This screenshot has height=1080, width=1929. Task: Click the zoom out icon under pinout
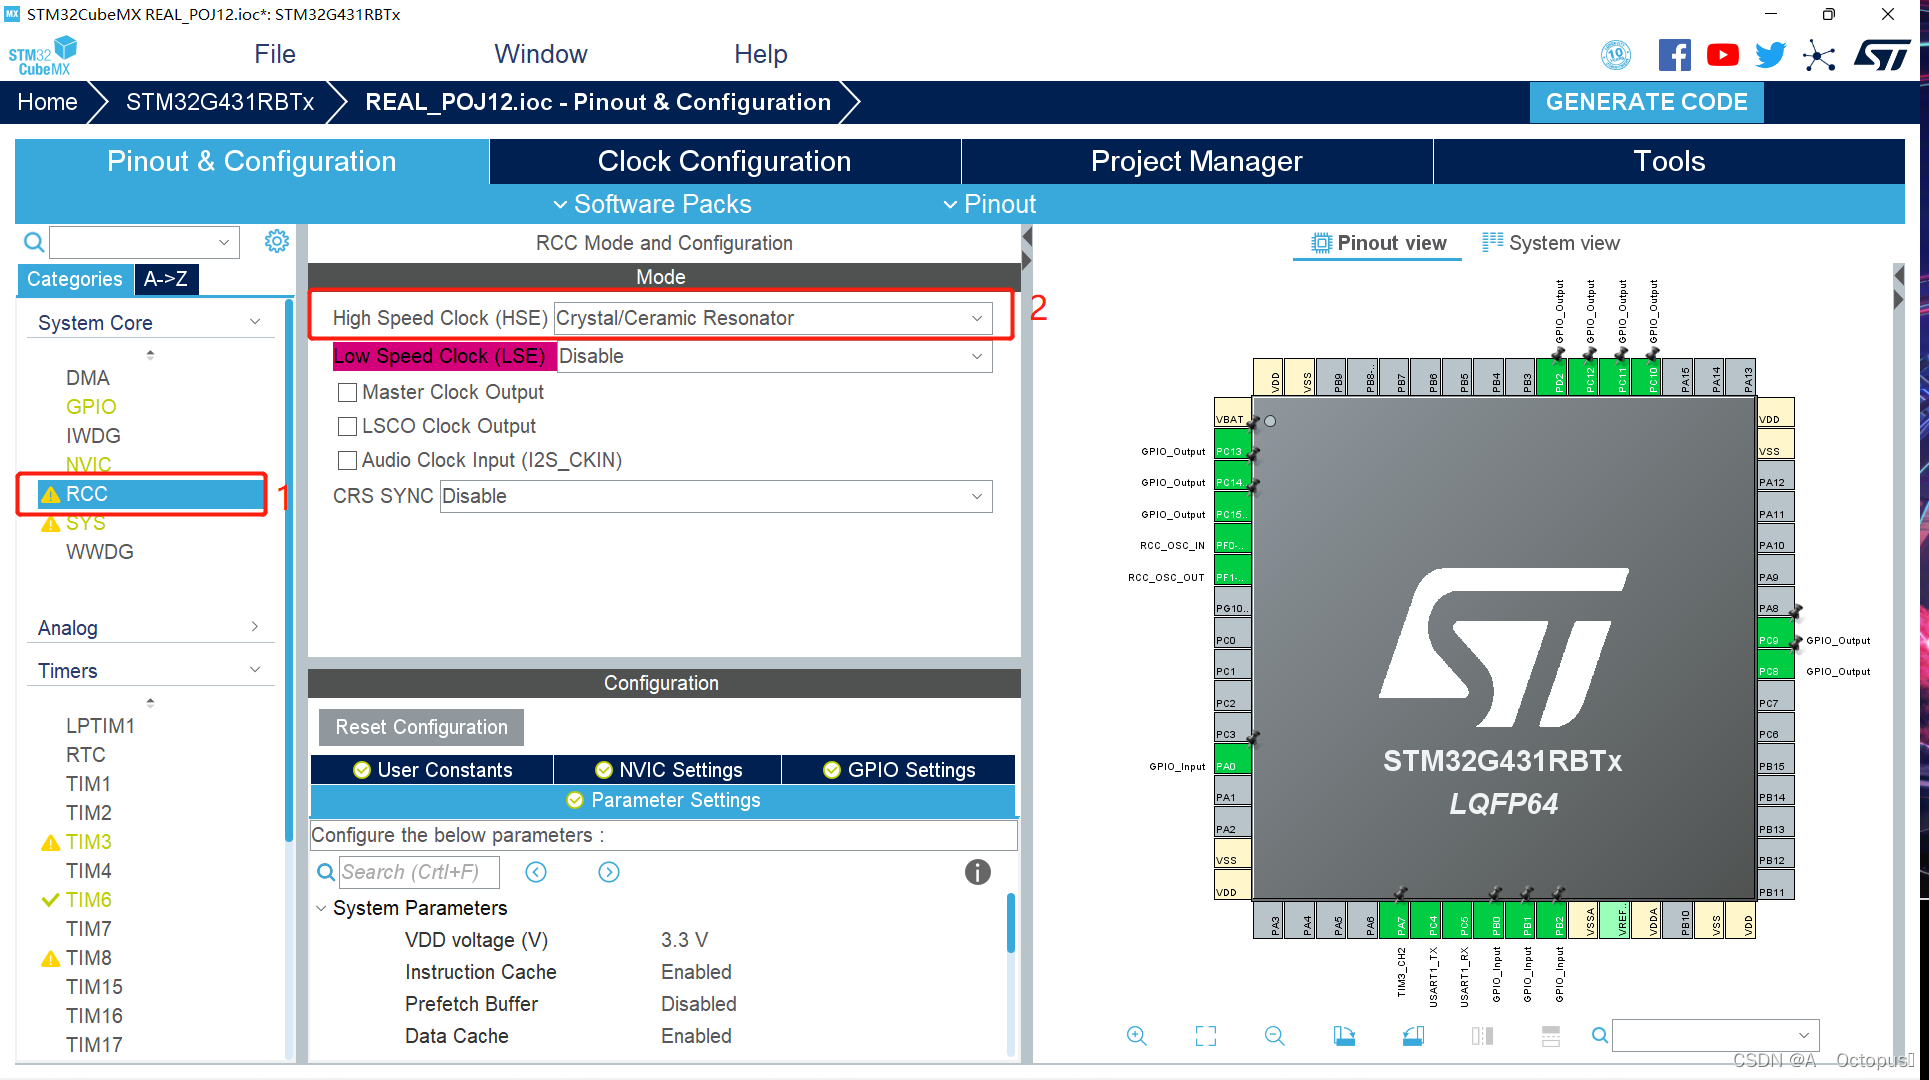tap(1274, 1036)
